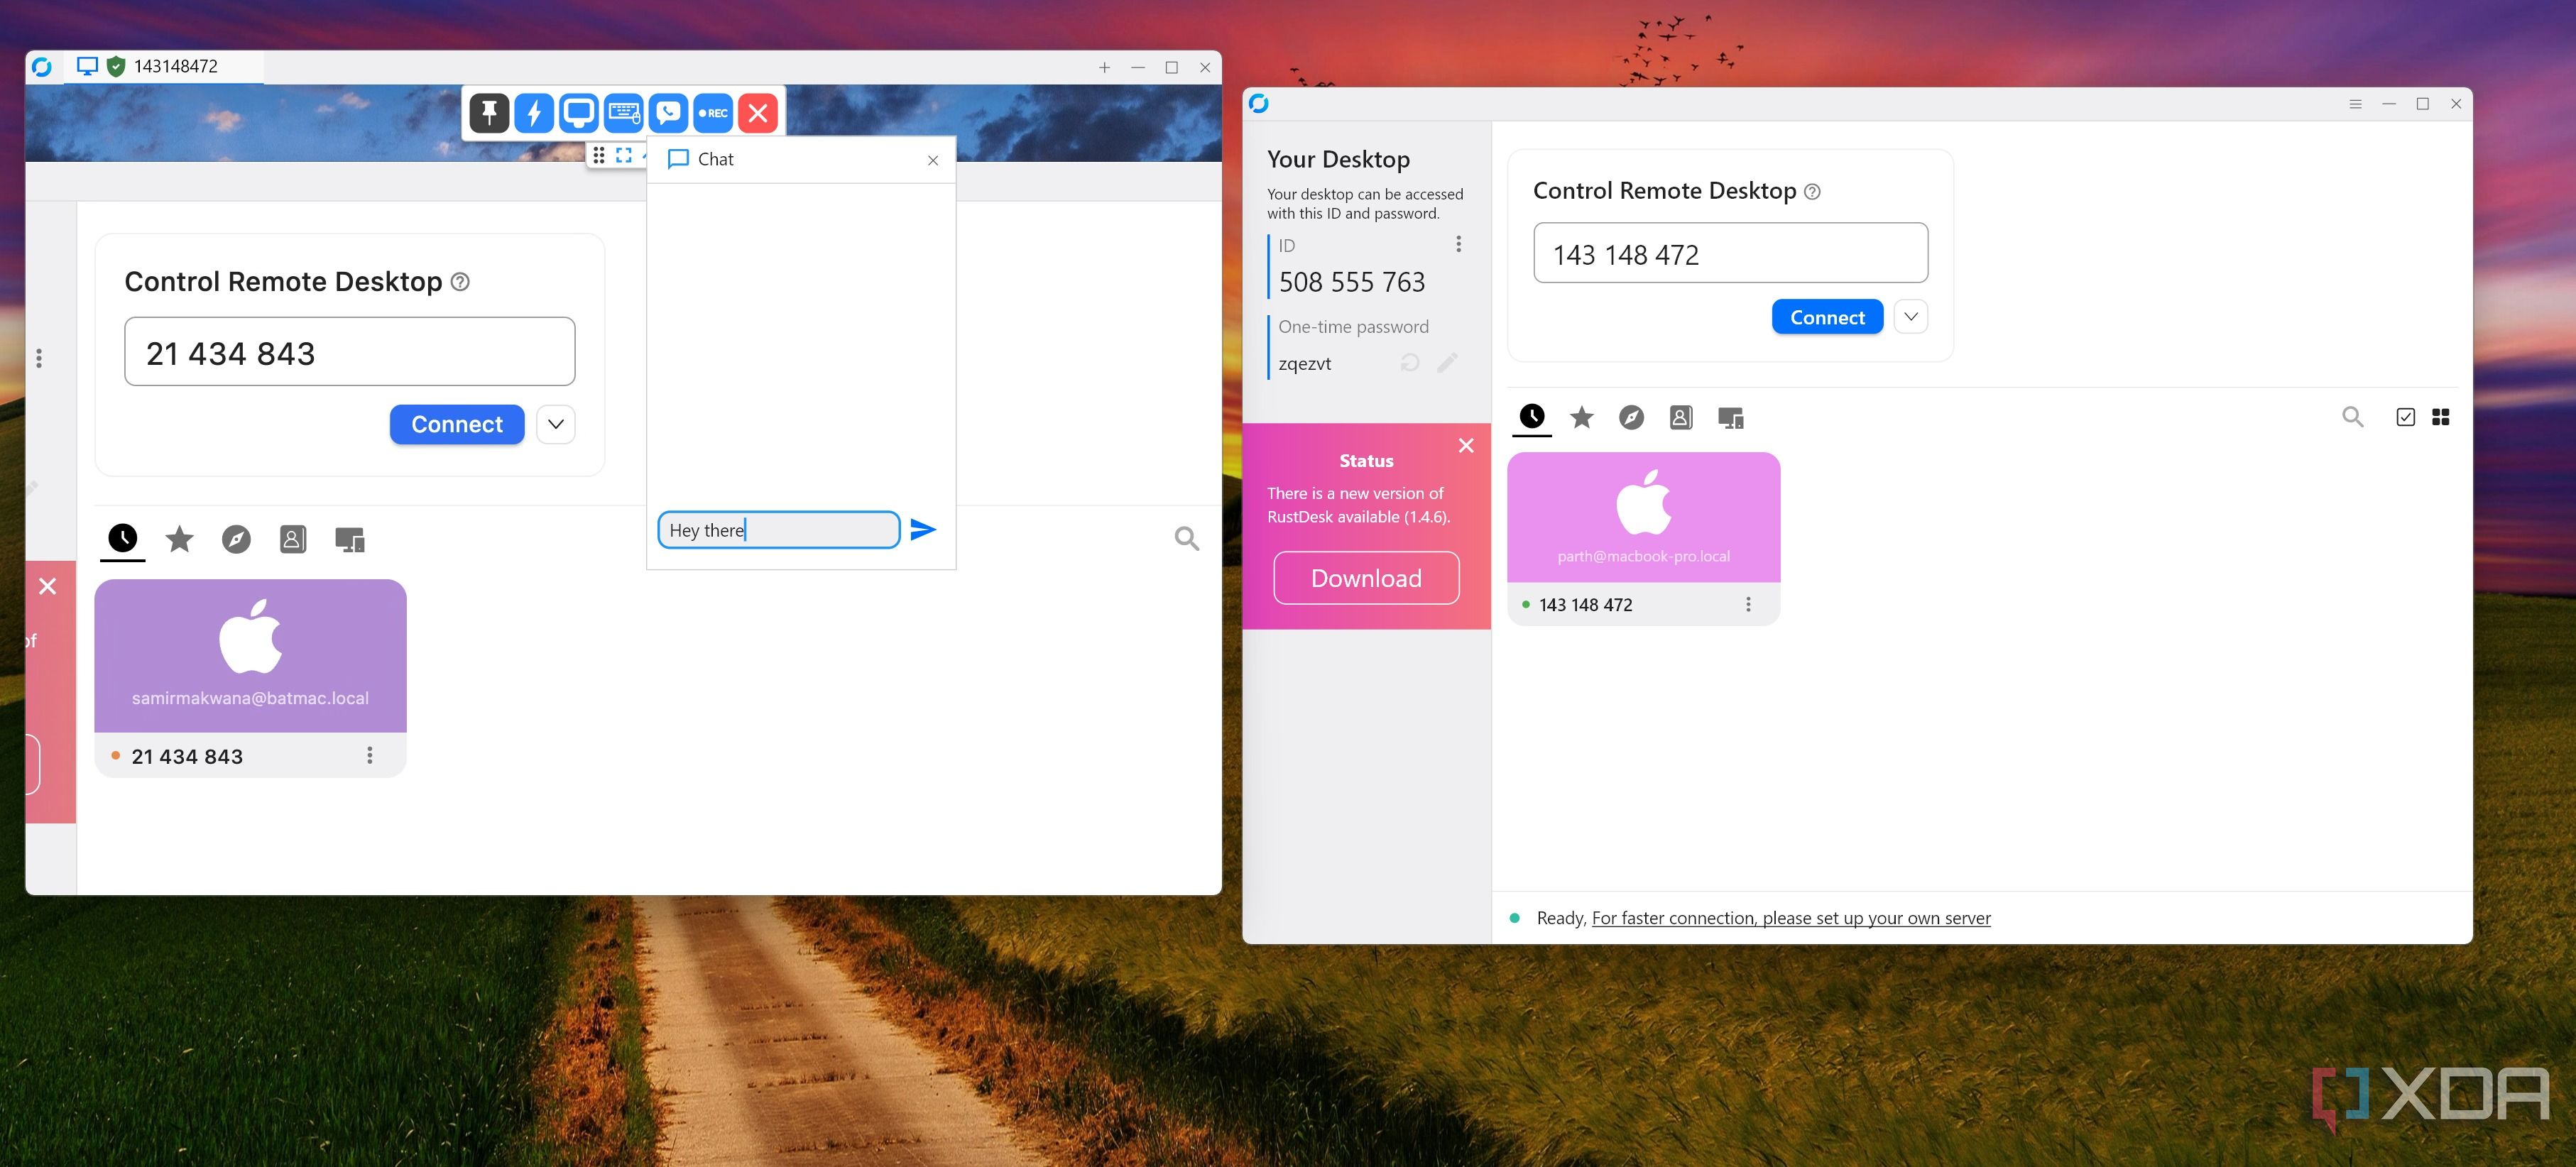The image size is (2576, 1167).
Task: Edit the one-time password with pencil icon
Action: pos(1447,363)
